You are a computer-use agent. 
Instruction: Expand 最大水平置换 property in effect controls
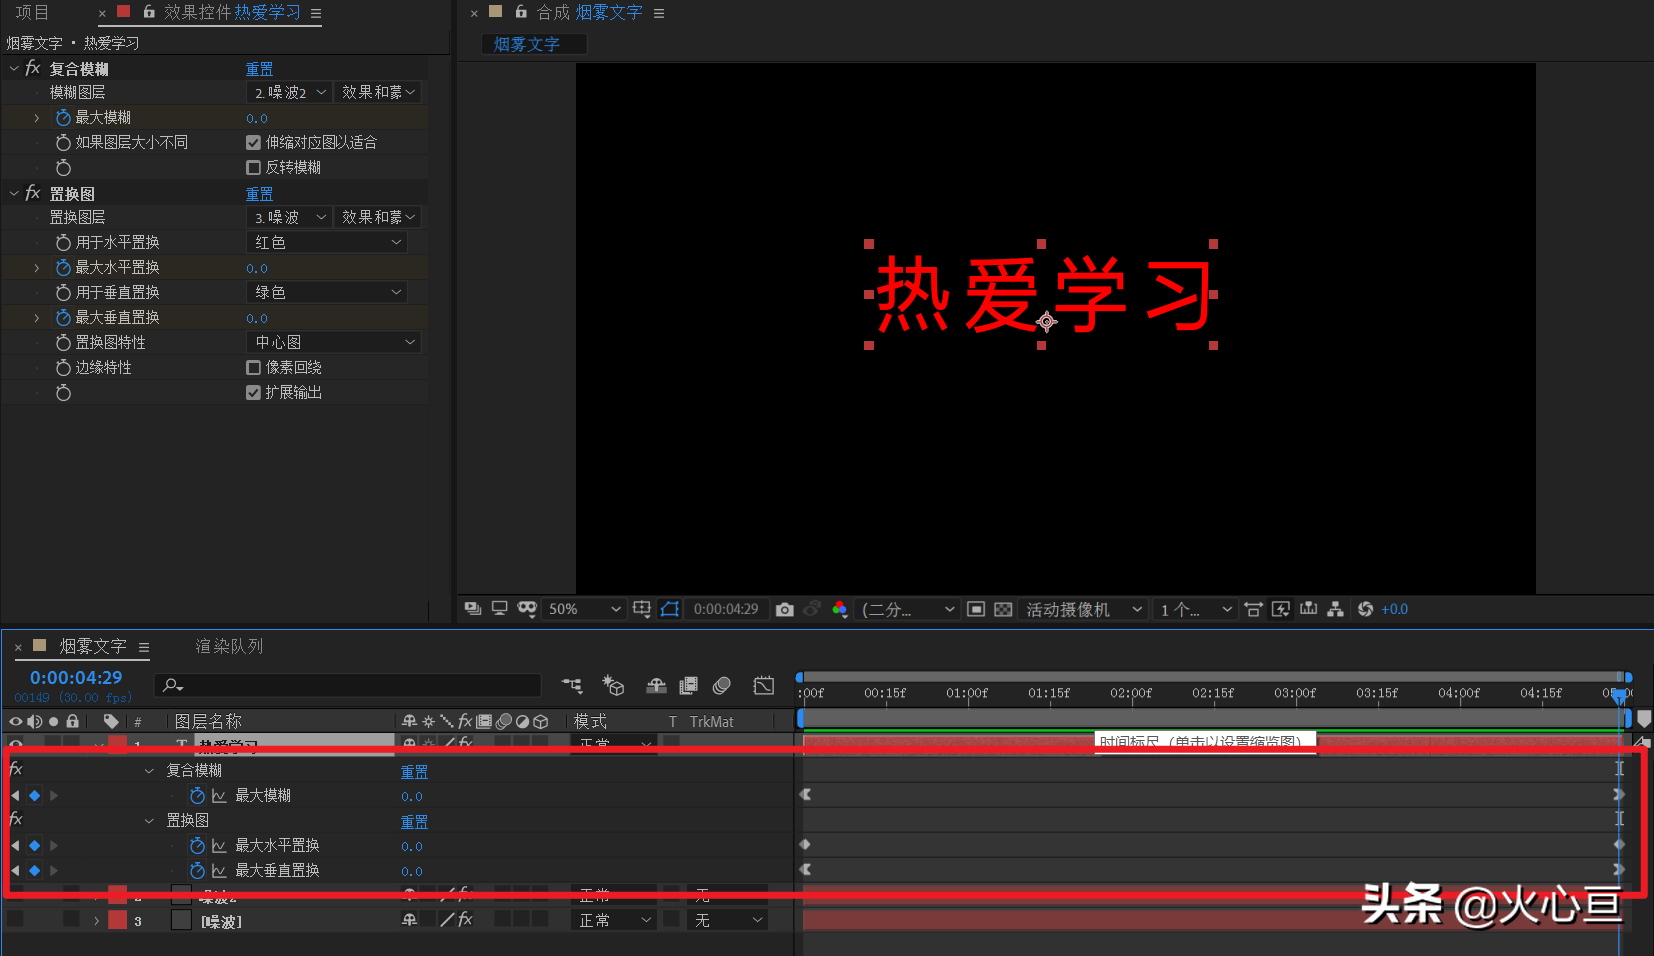[x=37, y=267]
